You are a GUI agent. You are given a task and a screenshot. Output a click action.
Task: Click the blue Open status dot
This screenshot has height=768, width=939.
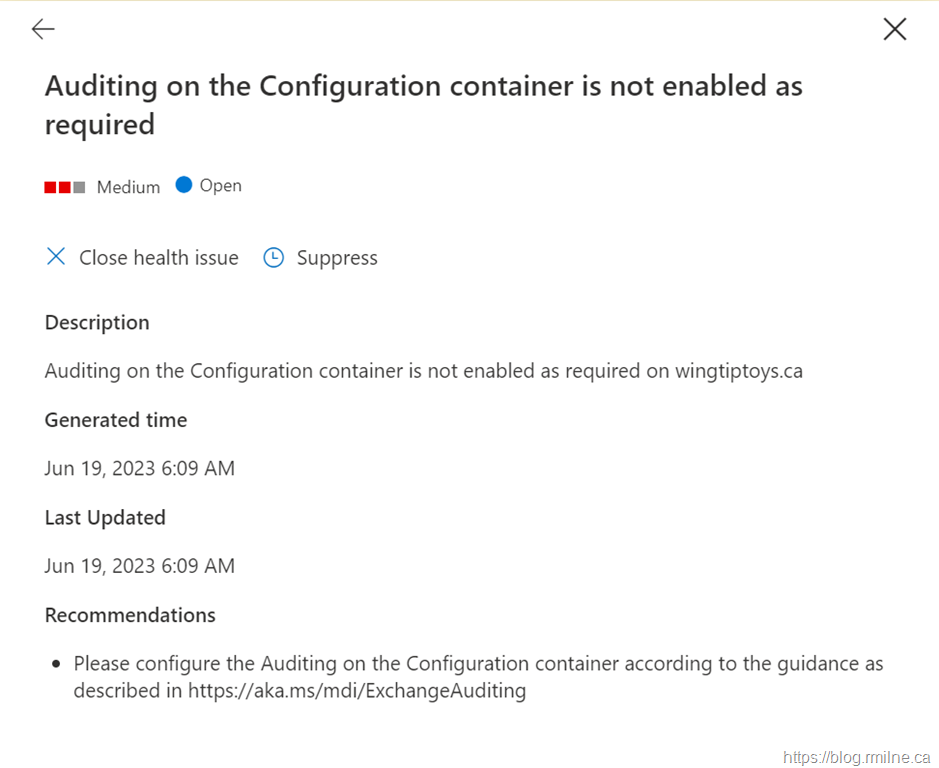coord(183,185)
